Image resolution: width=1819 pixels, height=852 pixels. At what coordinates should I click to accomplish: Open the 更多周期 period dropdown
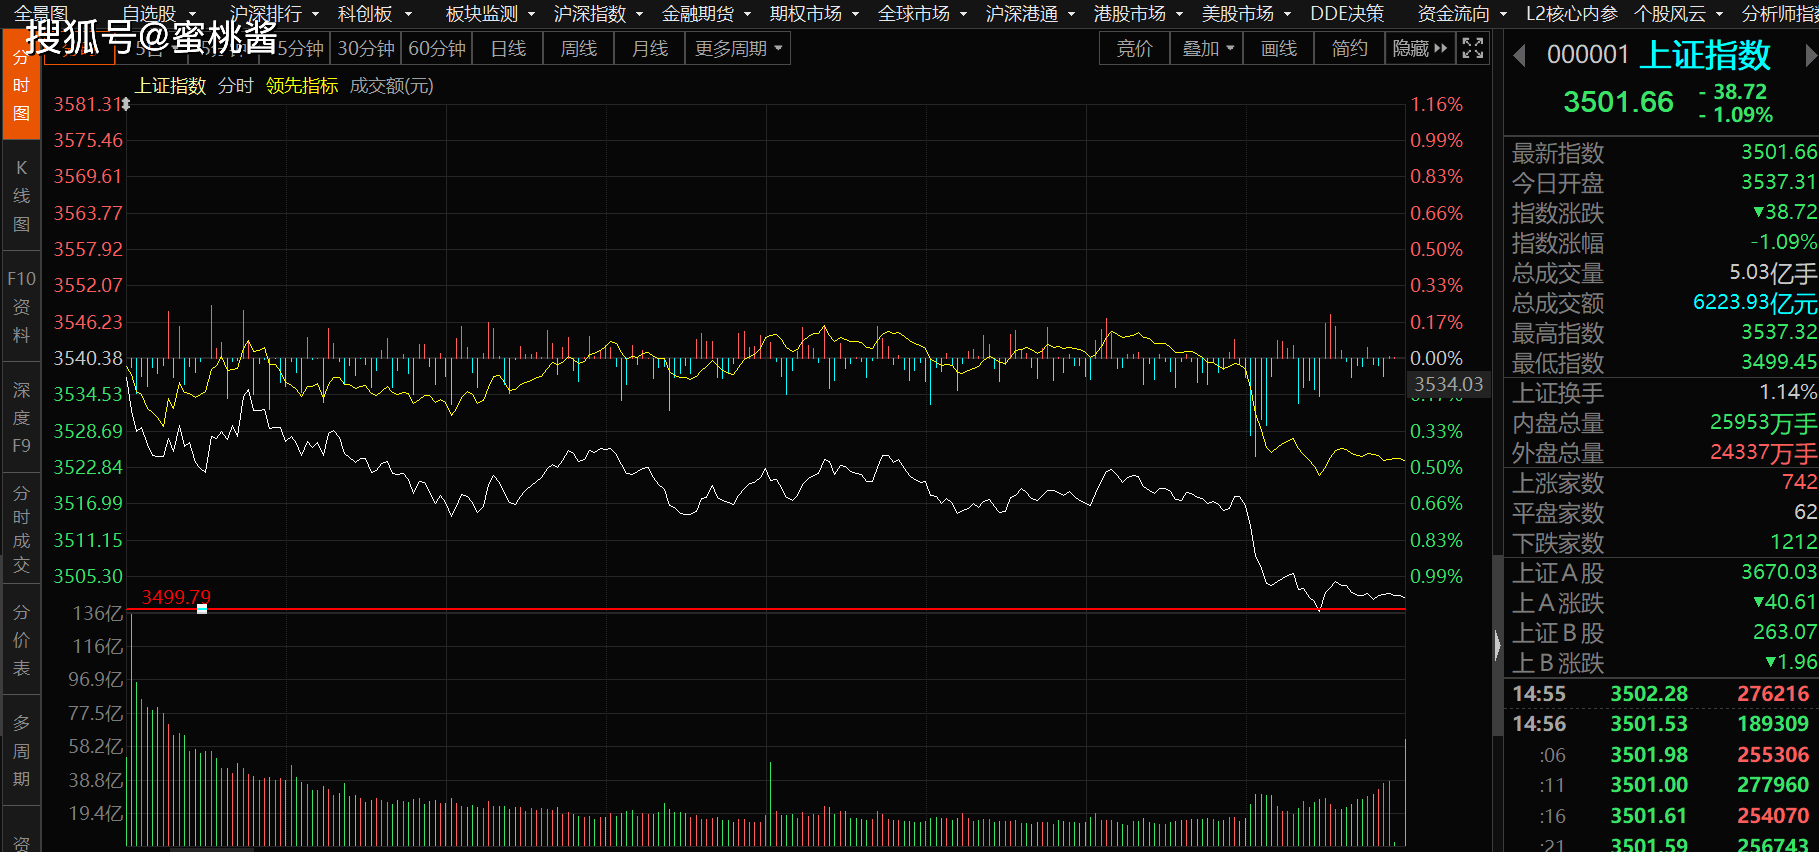point(738,48)
